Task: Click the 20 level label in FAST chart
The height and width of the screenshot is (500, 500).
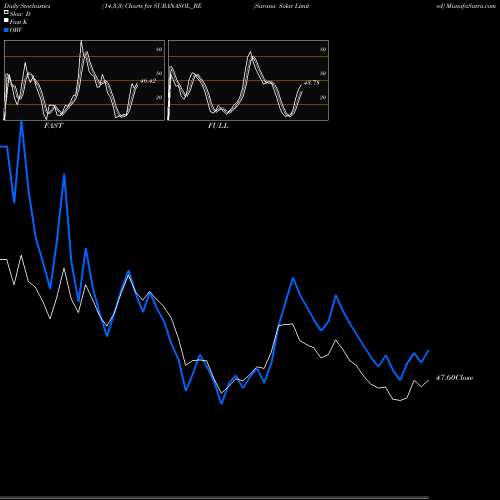Action: coord(159,97)
